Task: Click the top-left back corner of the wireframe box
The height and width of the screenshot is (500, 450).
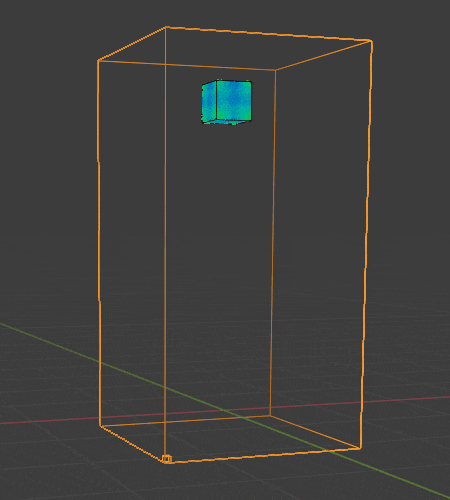Action: (166, 27)
